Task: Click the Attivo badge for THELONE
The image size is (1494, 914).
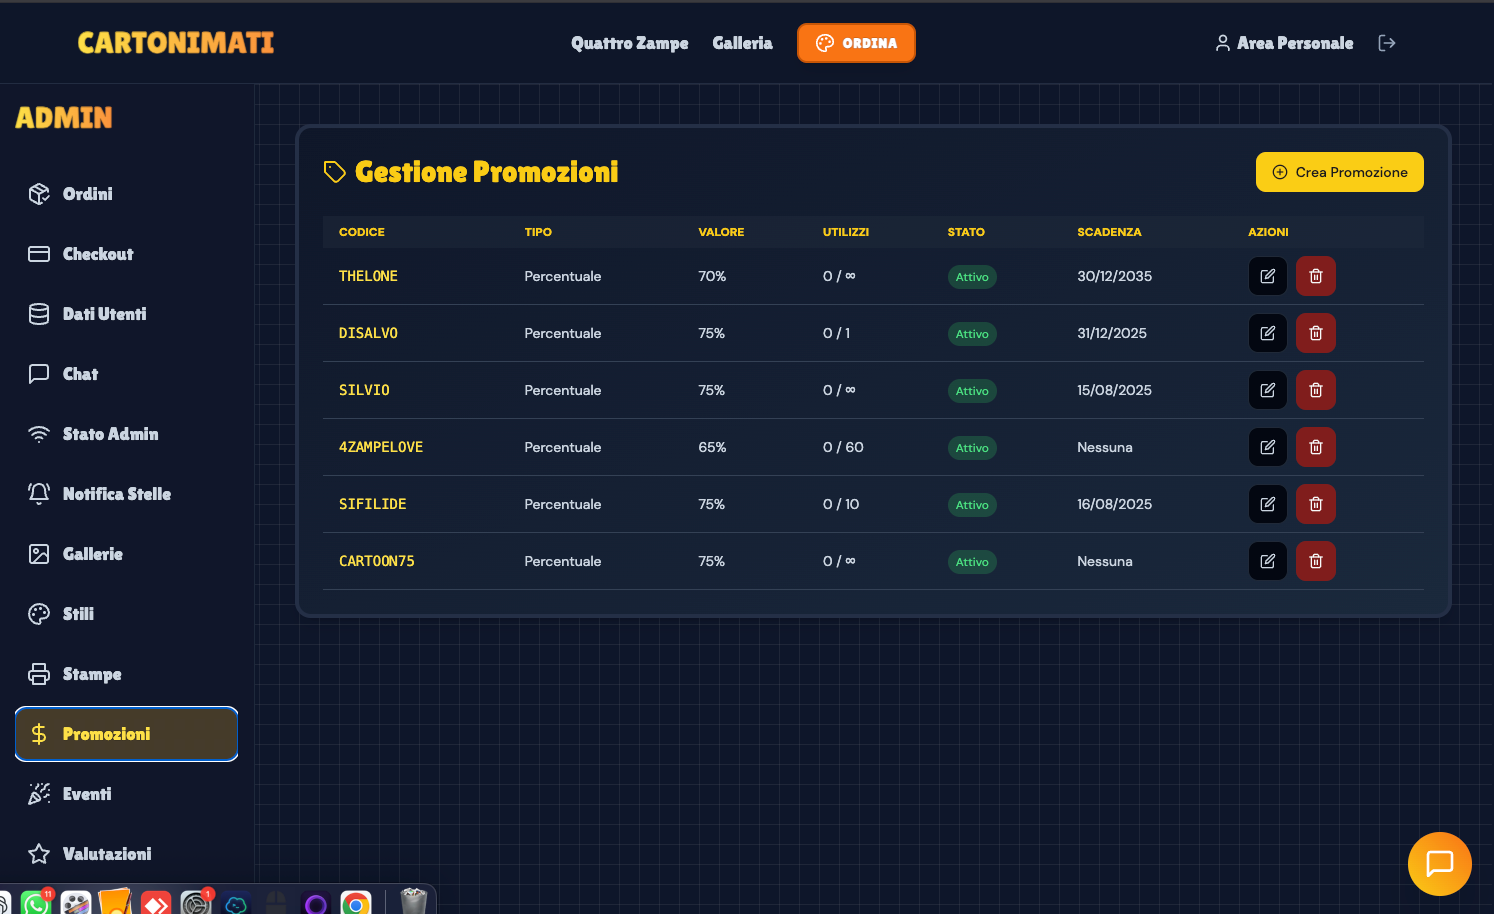Action: pyautogui.click(x=972, y=277)
